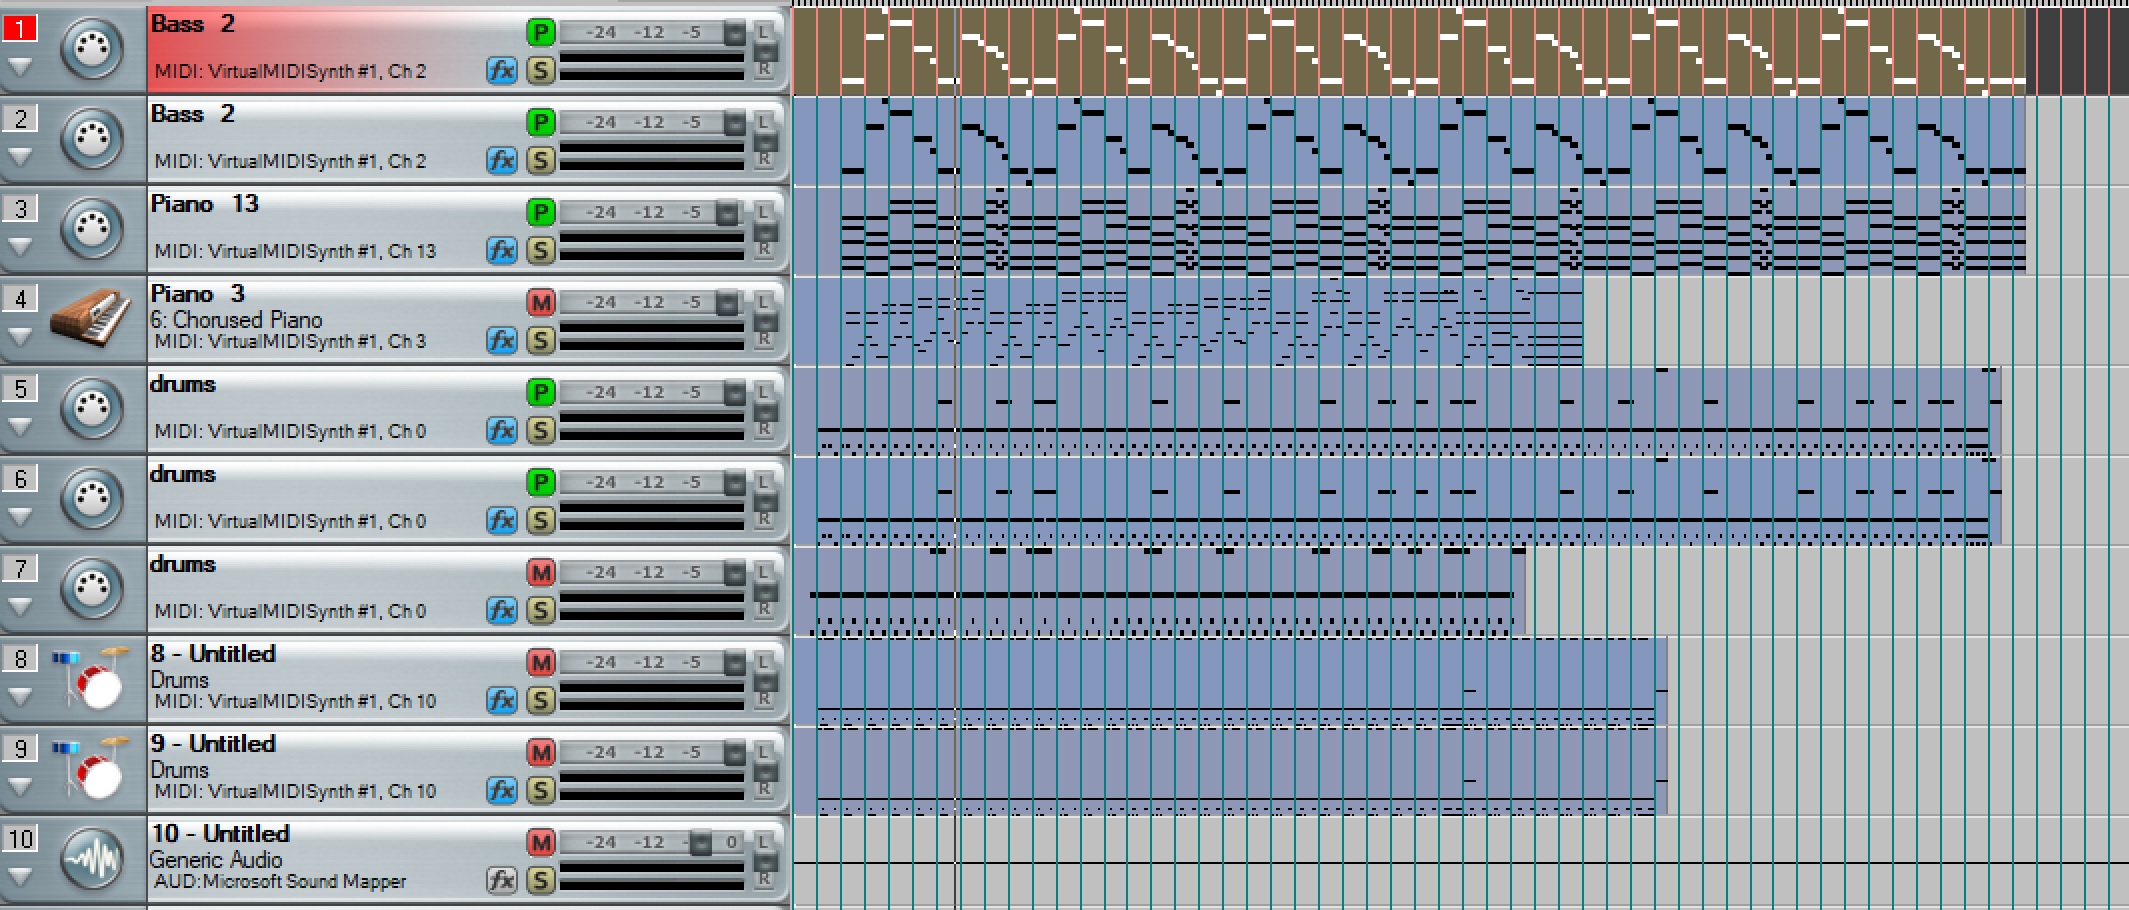This screenshot has height=910, width=2129.
Task: Click the volume slider on track 10
Action: point(701,843)
